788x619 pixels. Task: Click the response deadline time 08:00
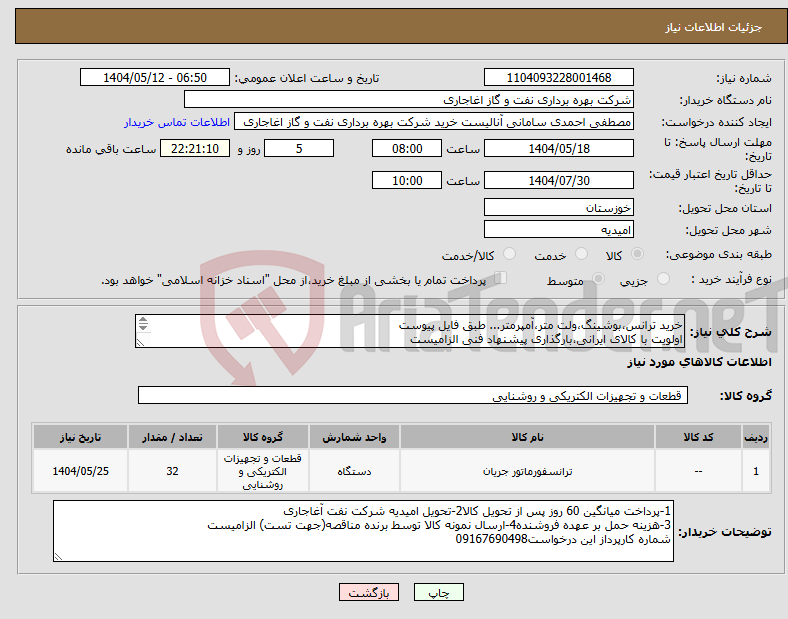click(x=407, y=149)
